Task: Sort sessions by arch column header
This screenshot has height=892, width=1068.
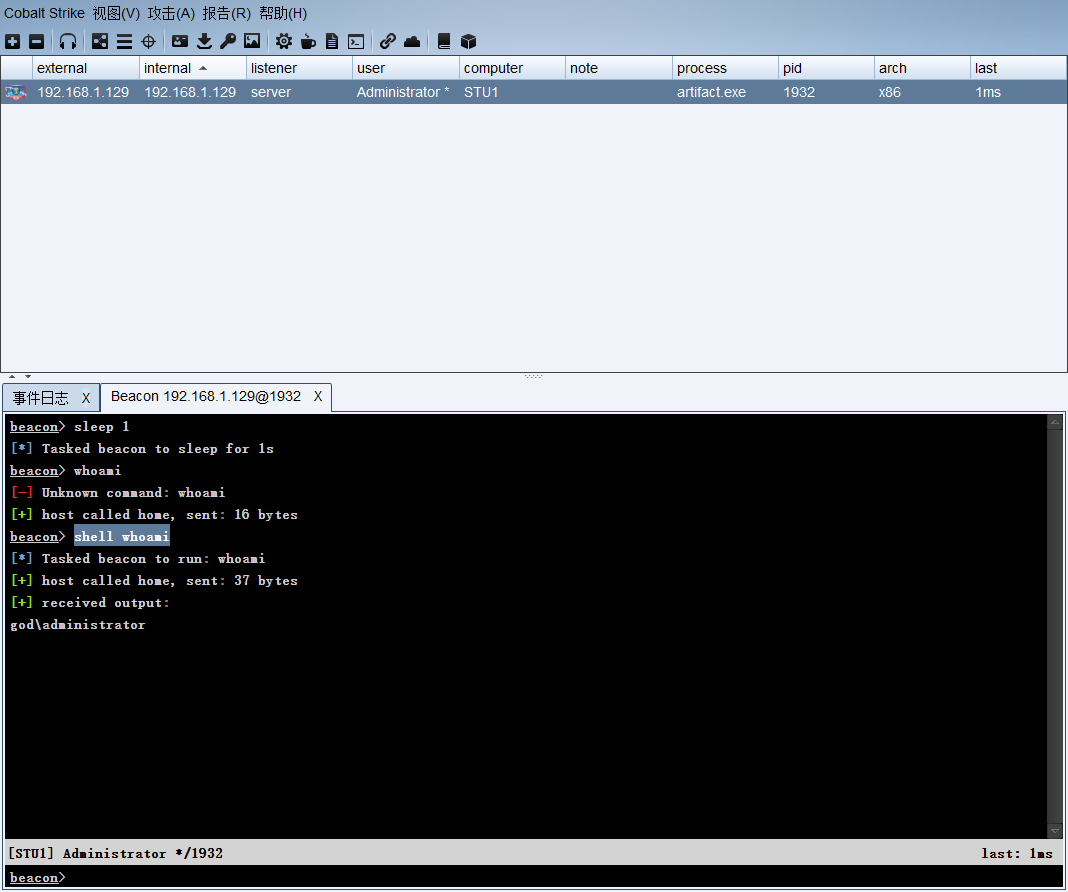Action: click(922, 68)
